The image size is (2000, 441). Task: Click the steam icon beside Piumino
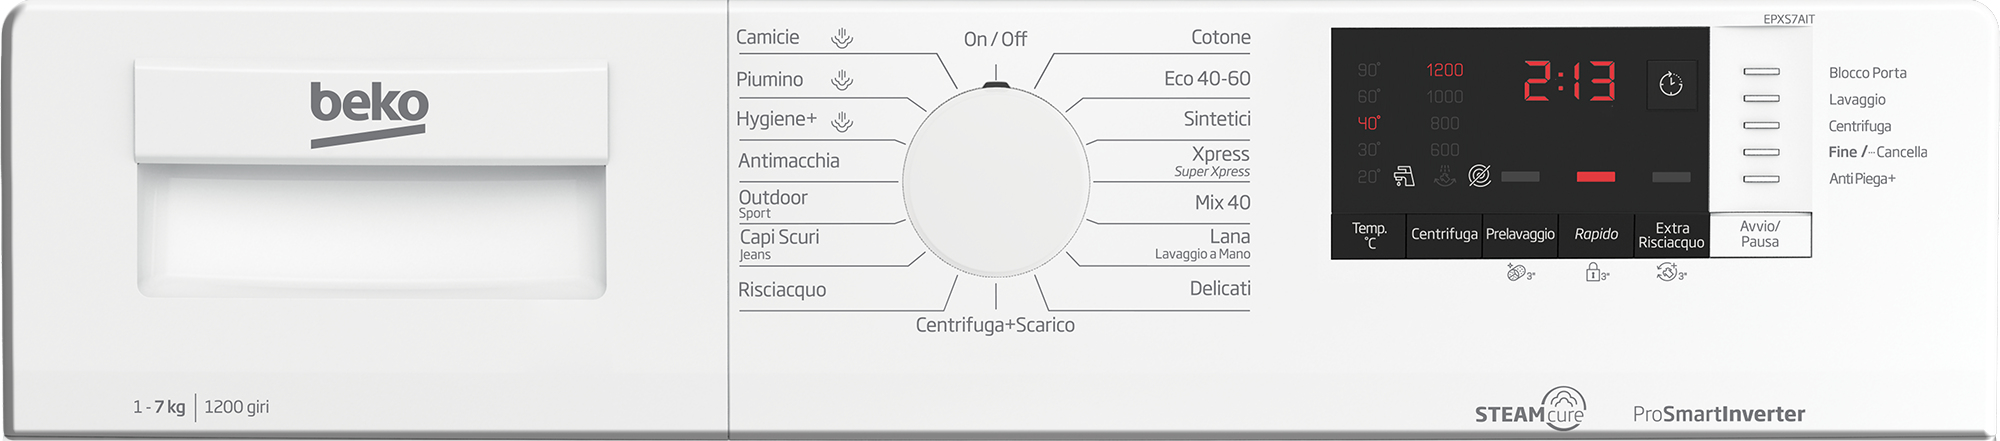coord(842,79)
